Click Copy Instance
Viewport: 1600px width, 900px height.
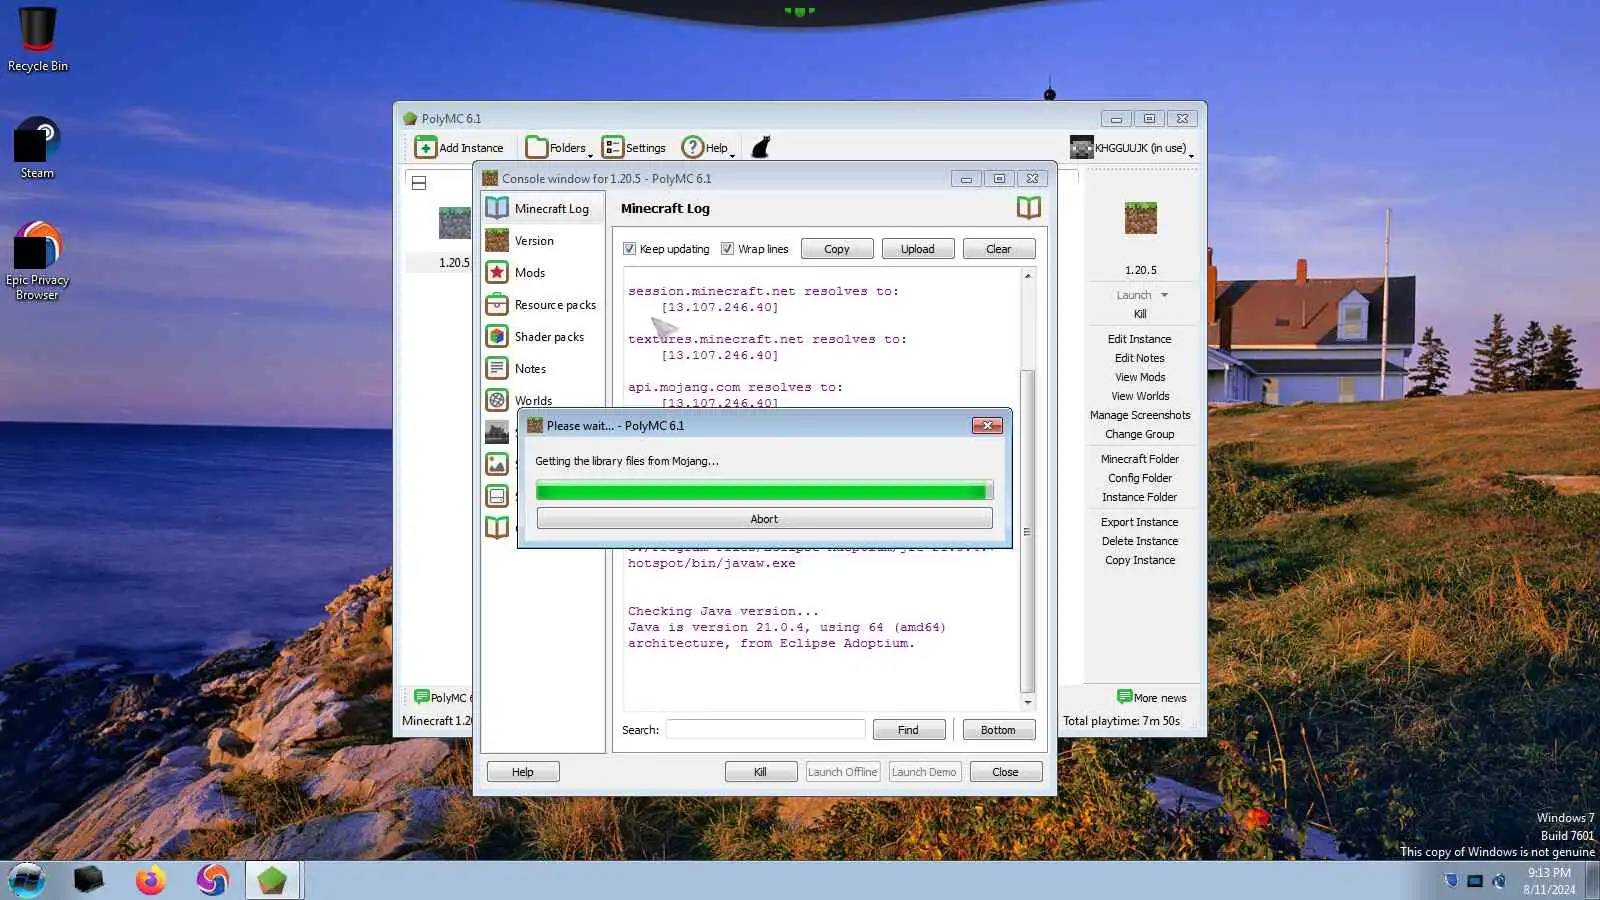pos(1140,560)
